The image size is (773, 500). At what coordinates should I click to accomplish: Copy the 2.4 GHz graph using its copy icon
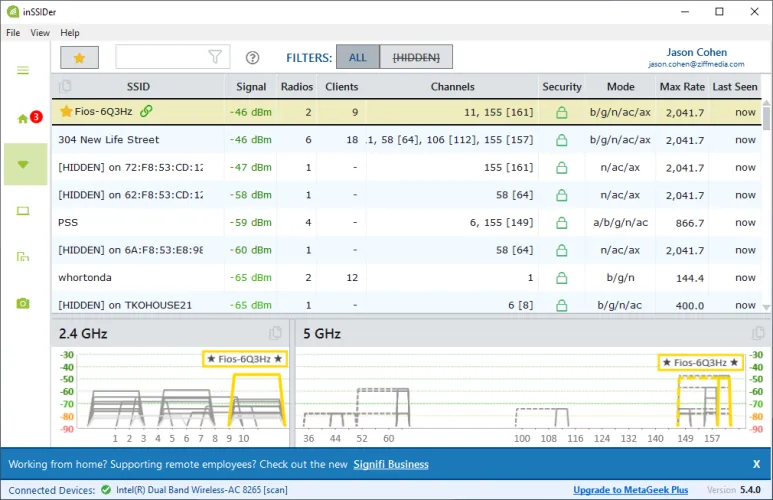point(276,333)
